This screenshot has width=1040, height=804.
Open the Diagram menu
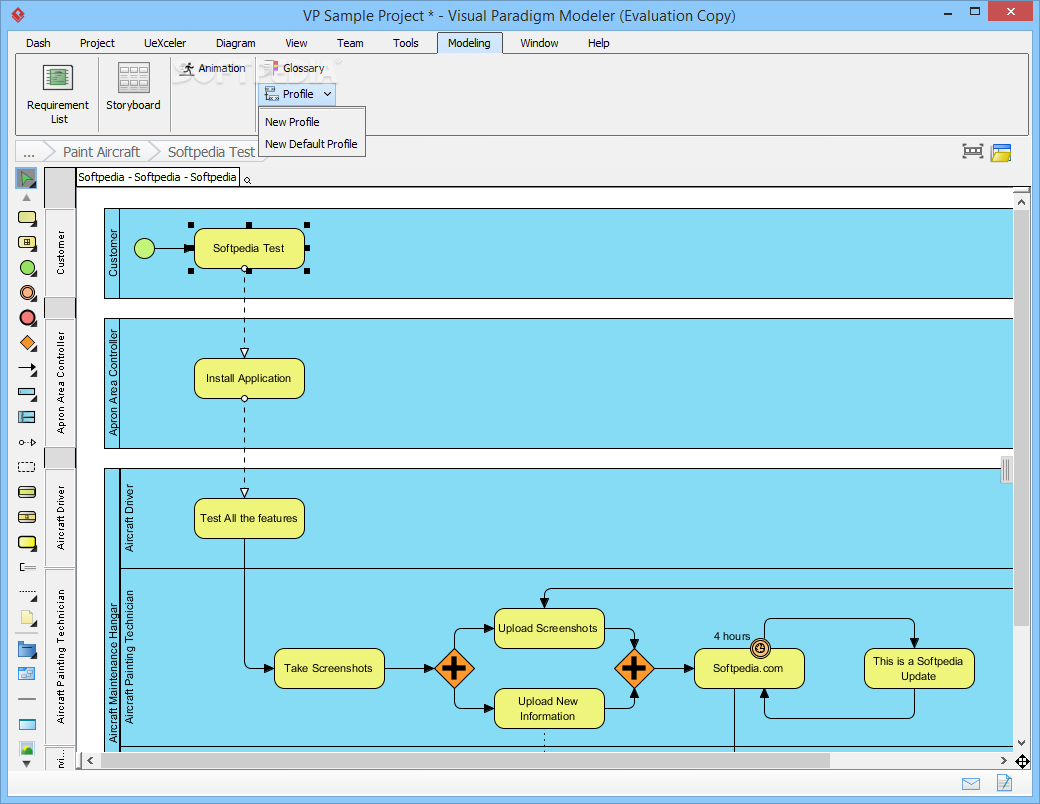pos(235,43)
